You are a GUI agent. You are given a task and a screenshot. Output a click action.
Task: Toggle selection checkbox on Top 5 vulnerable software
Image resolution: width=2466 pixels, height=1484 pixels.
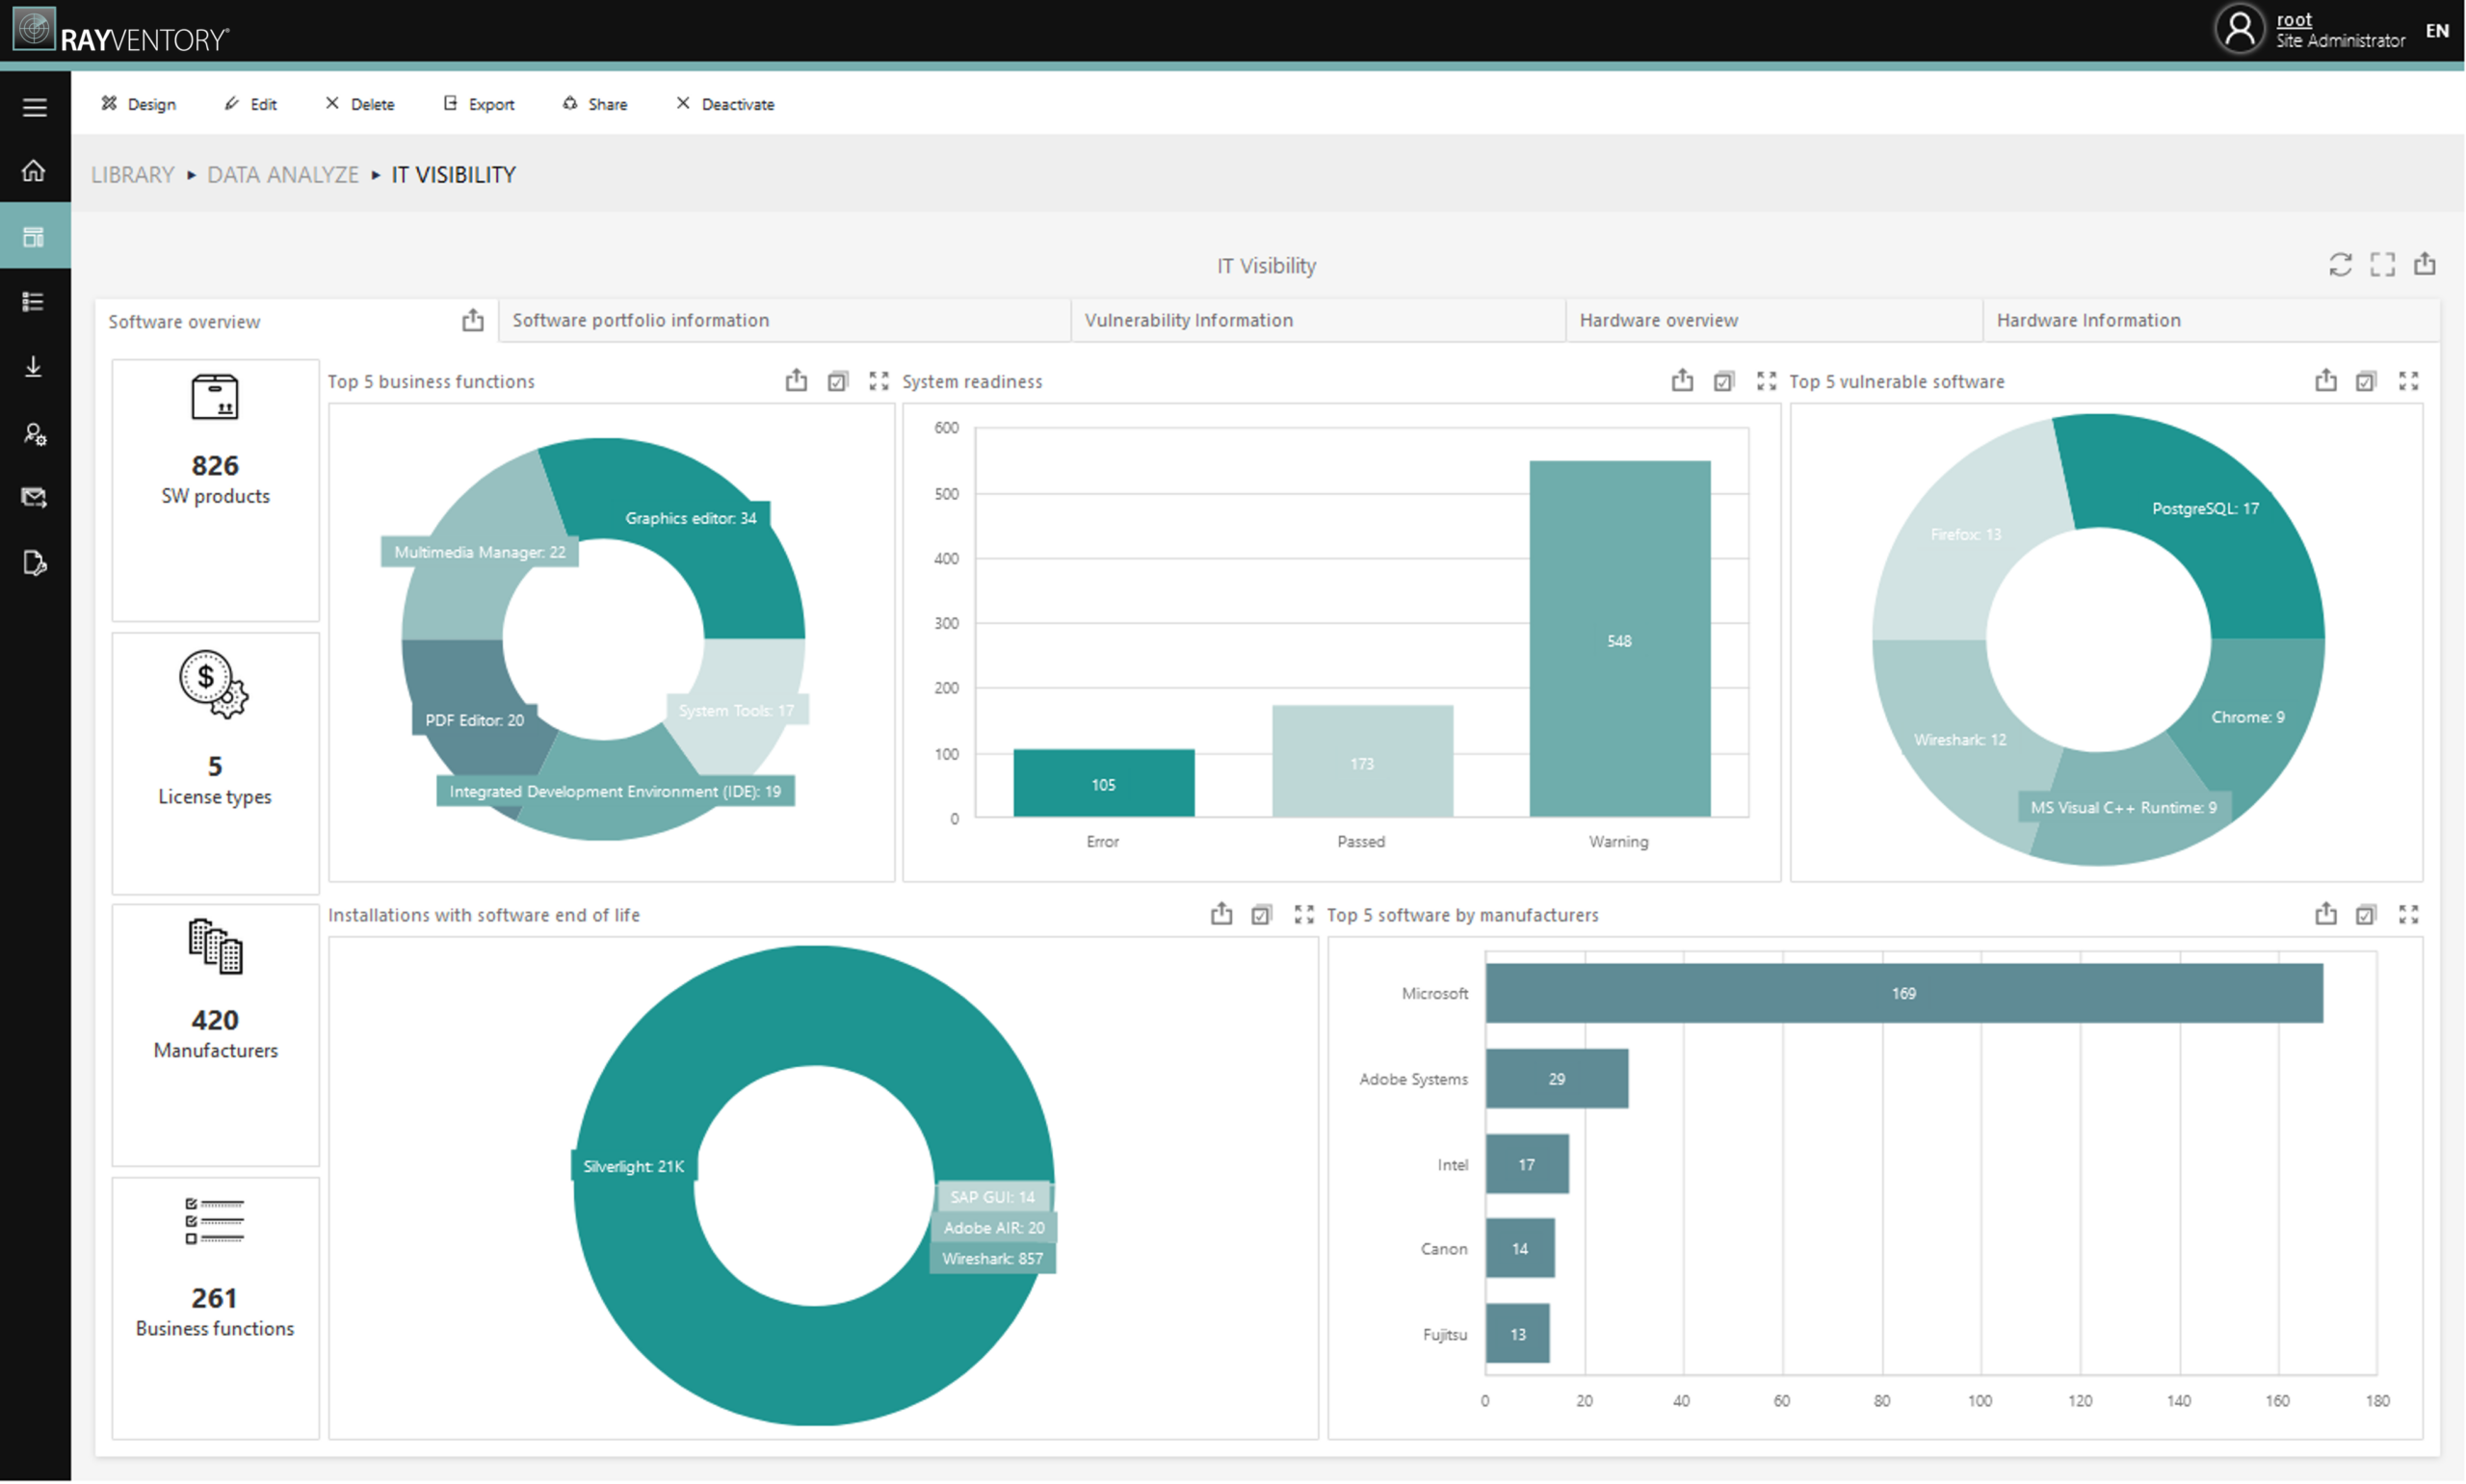tap(2365, 381)
